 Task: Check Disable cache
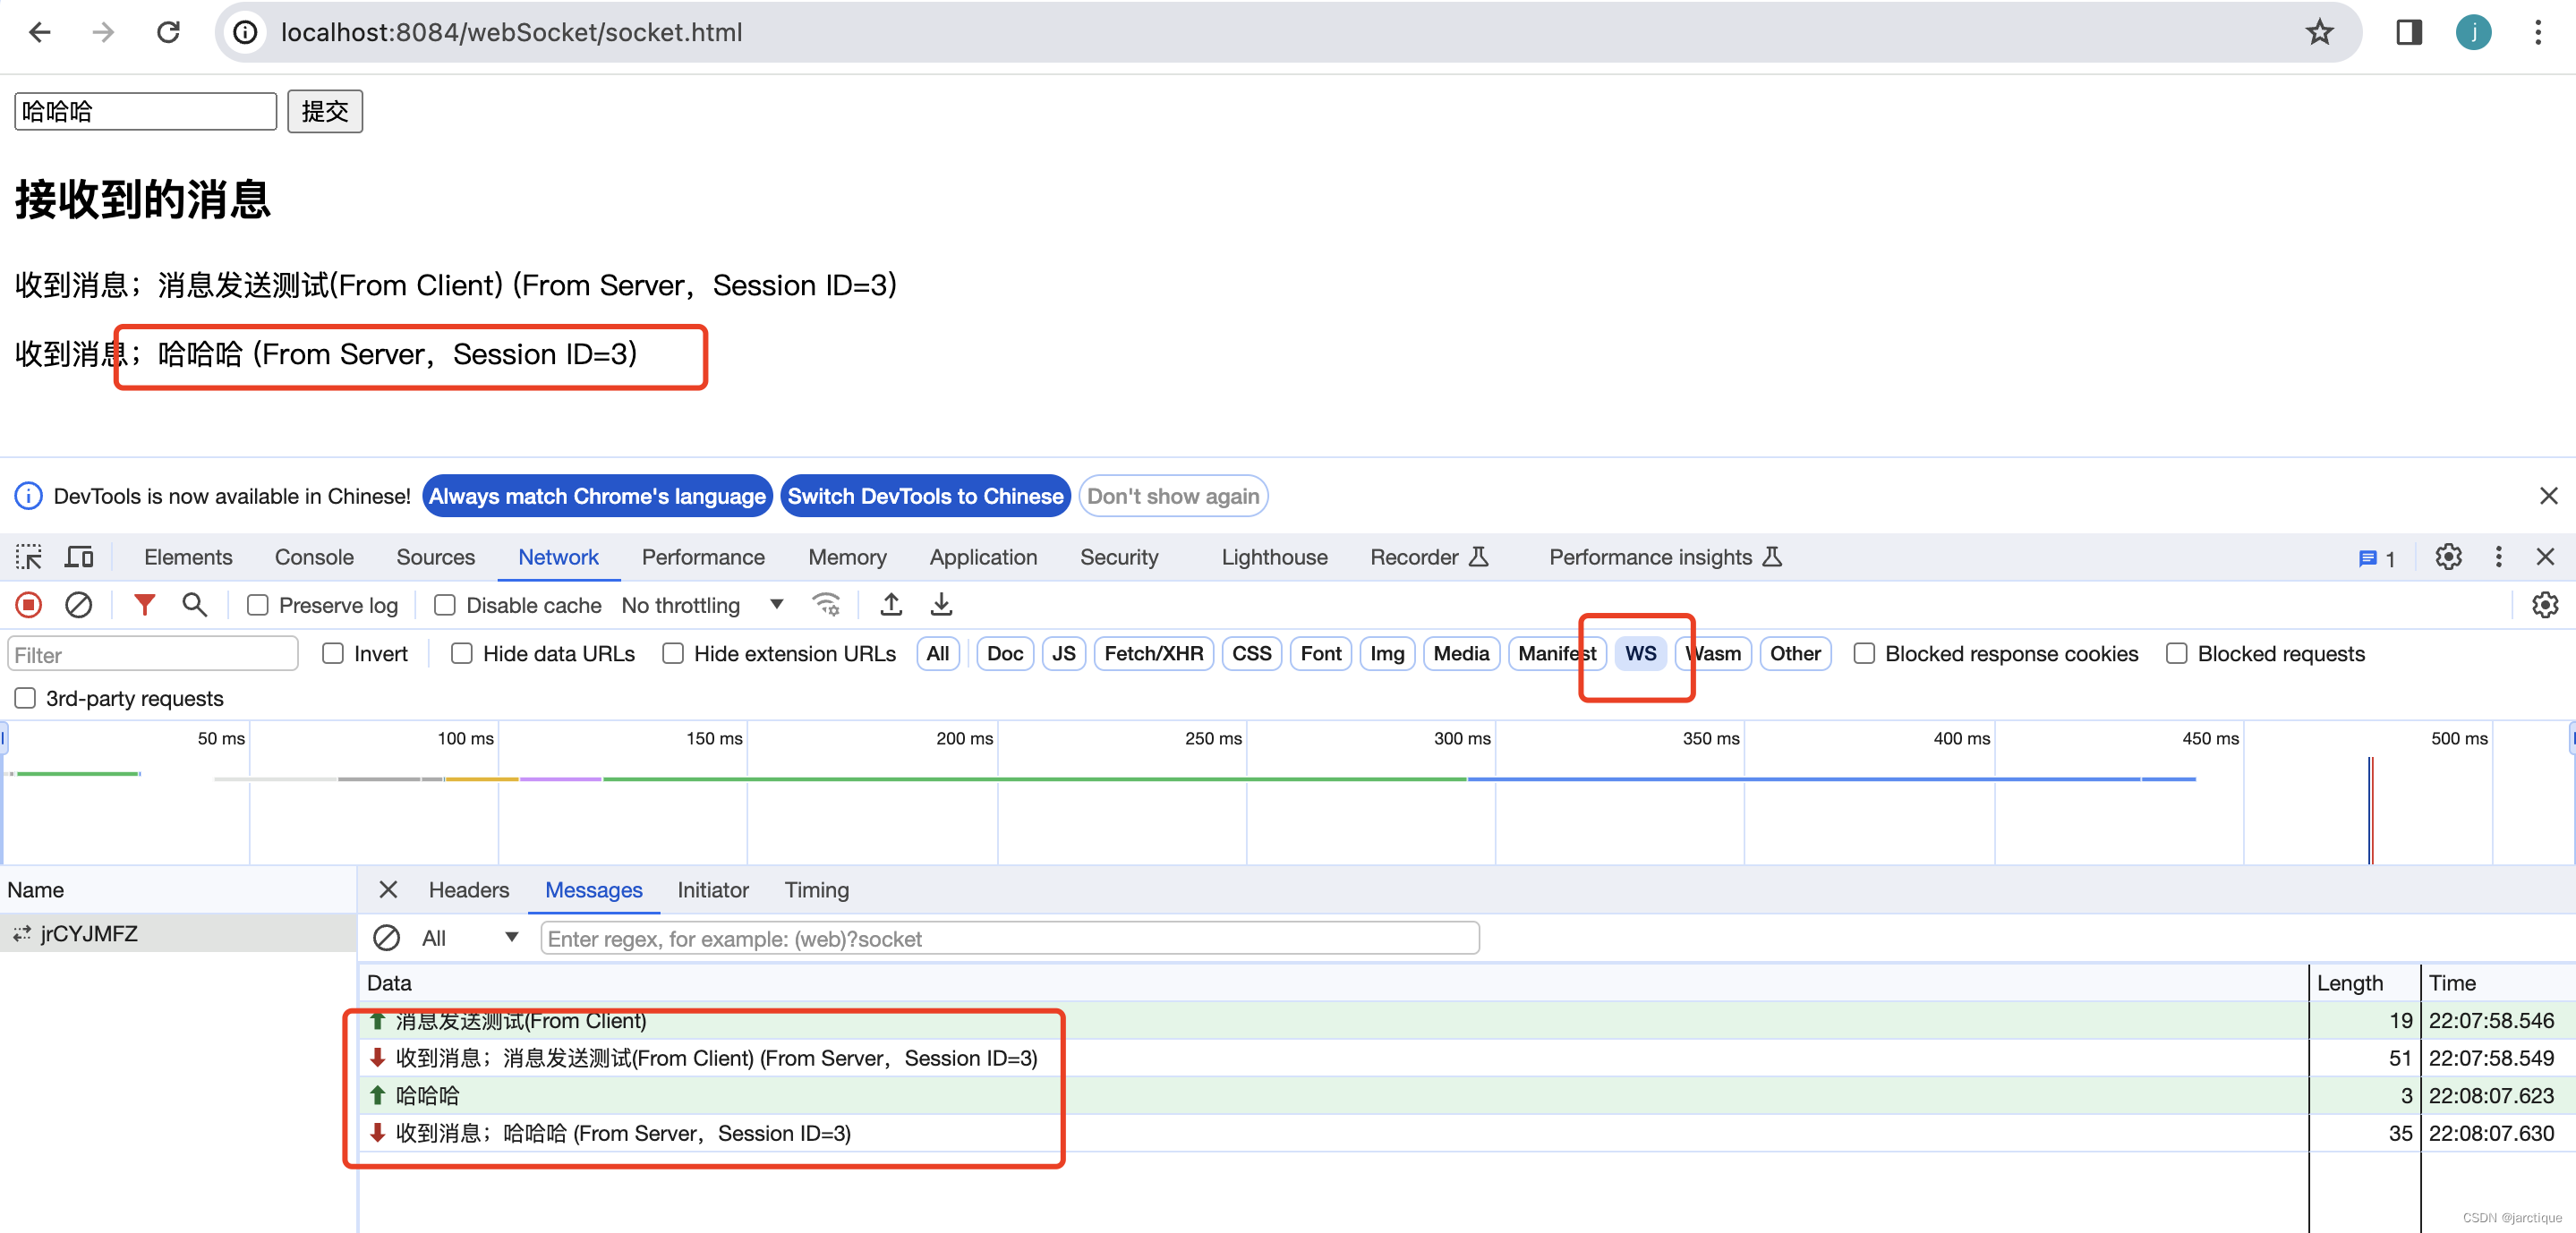pos(443,605)
